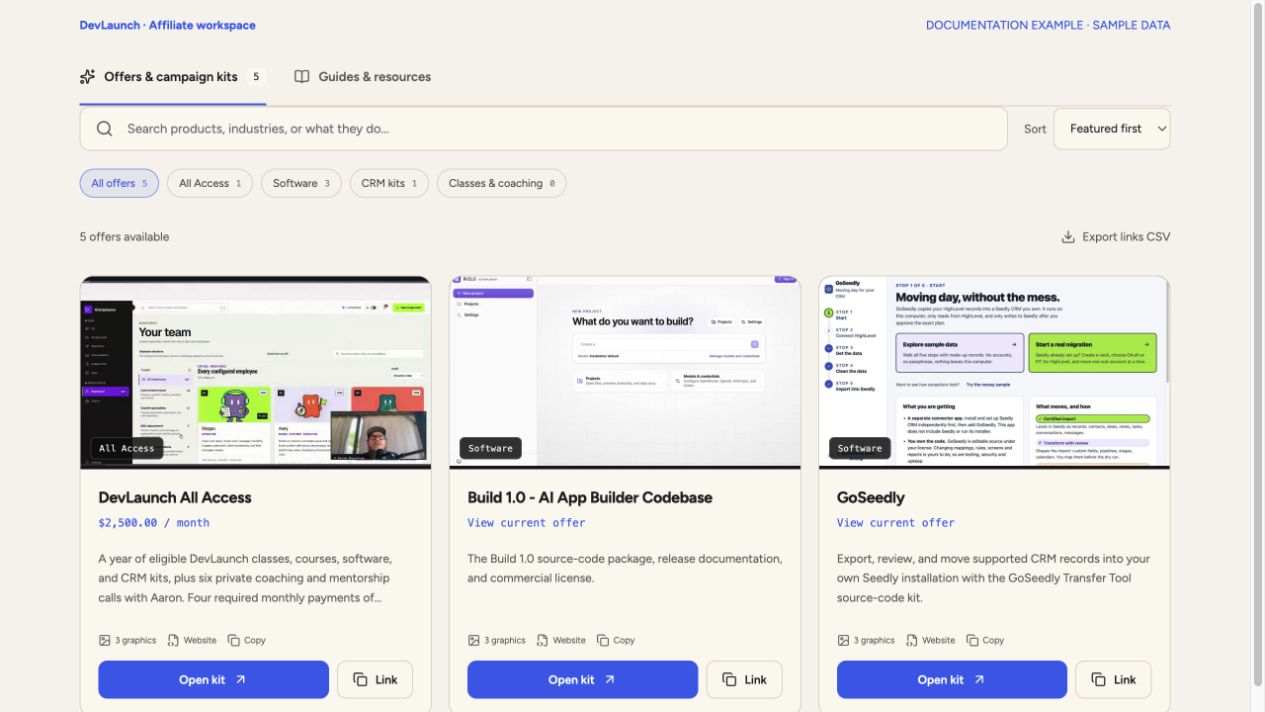Click View current offer under Build 1.0

tap(526, 523)
